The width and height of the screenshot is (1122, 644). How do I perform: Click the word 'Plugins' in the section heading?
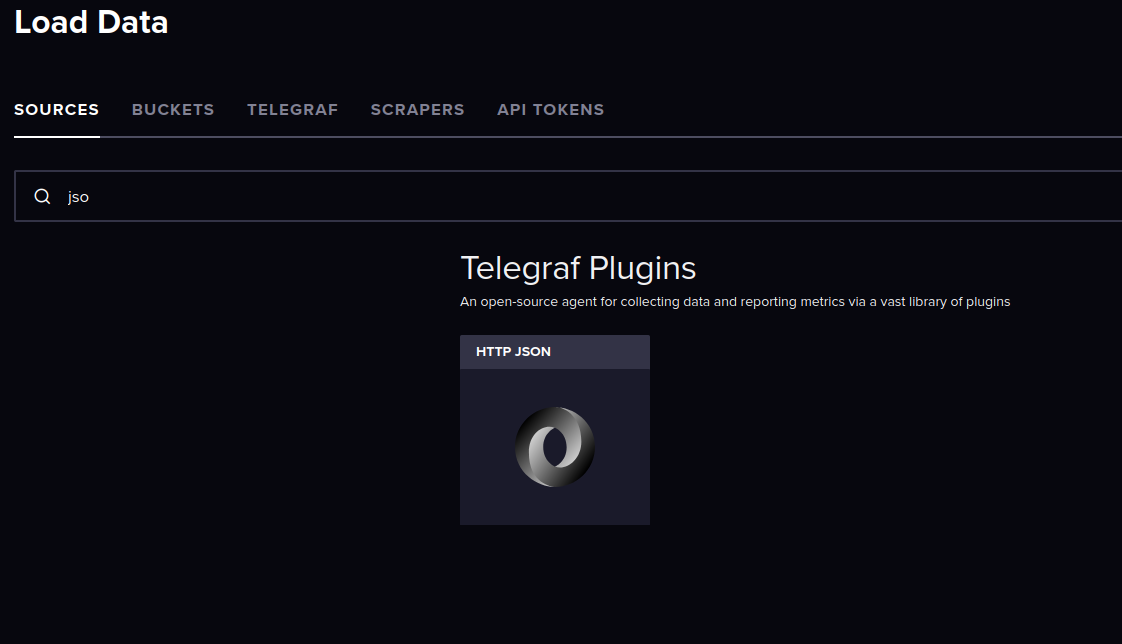pos(643,269)
